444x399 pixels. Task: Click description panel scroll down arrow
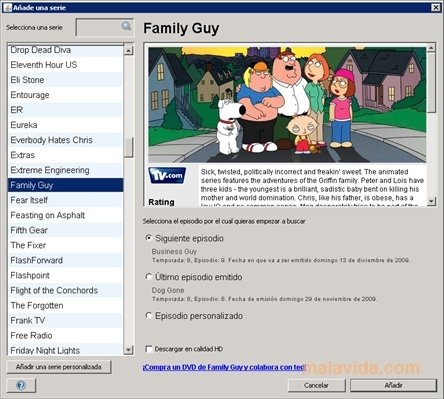tap(431, 201)
